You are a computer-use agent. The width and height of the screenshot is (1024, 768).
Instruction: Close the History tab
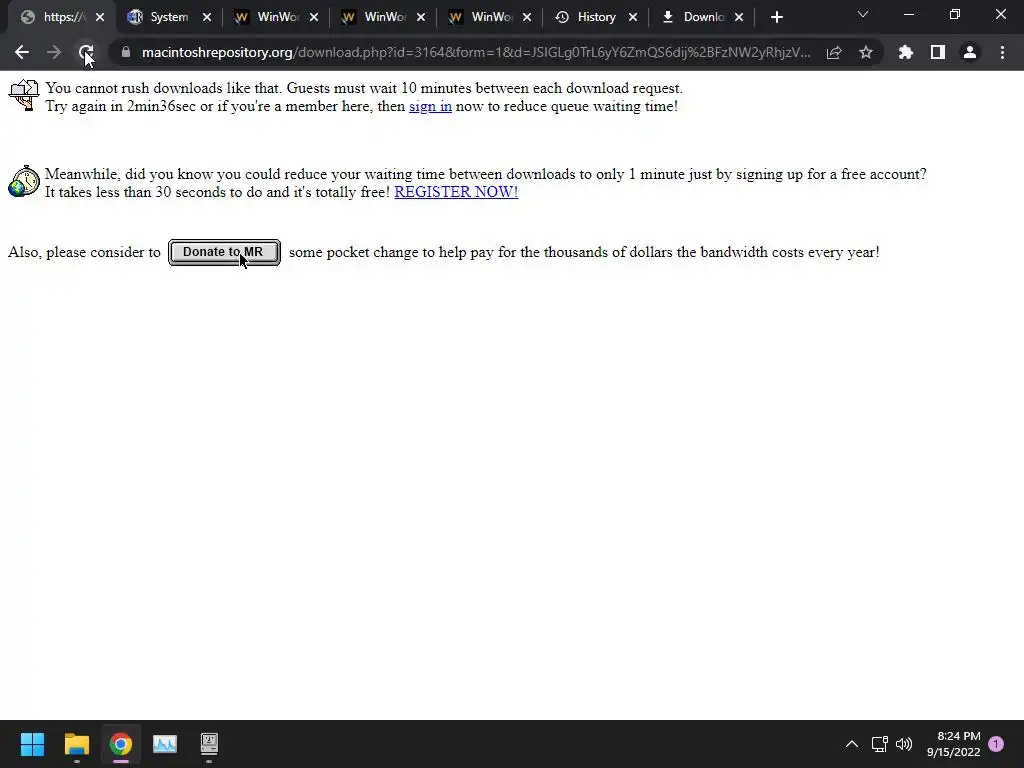633,18
